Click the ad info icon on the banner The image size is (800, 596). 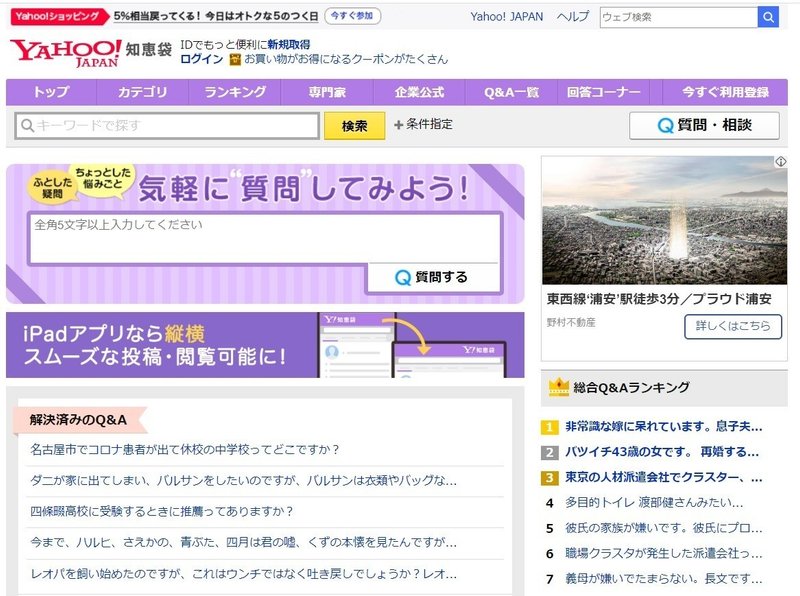tap(781, 162)
